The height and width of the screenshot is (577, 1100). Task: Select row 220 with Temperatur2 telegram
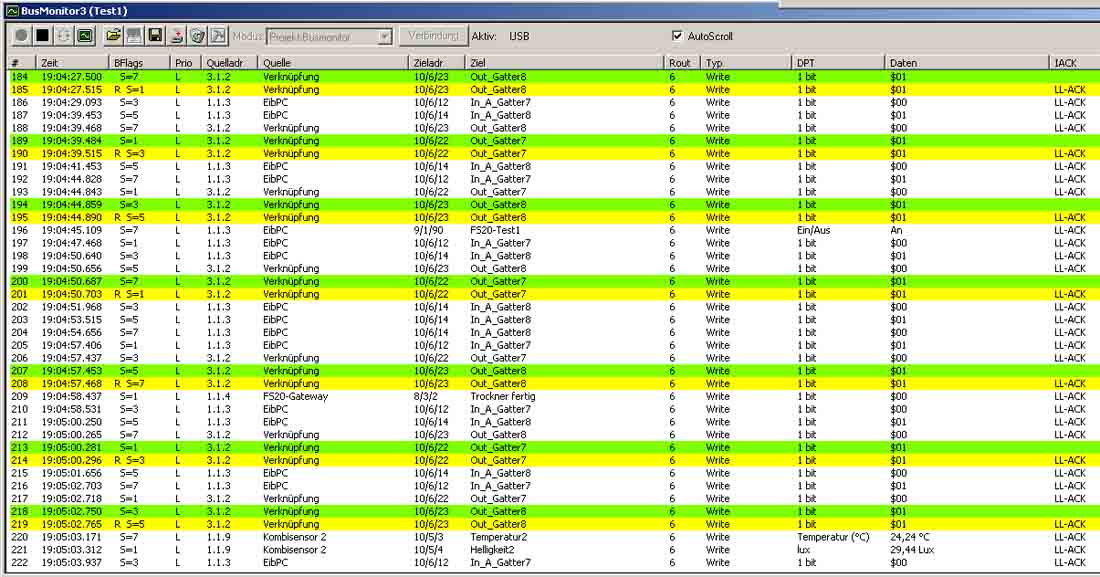(300, 537)
